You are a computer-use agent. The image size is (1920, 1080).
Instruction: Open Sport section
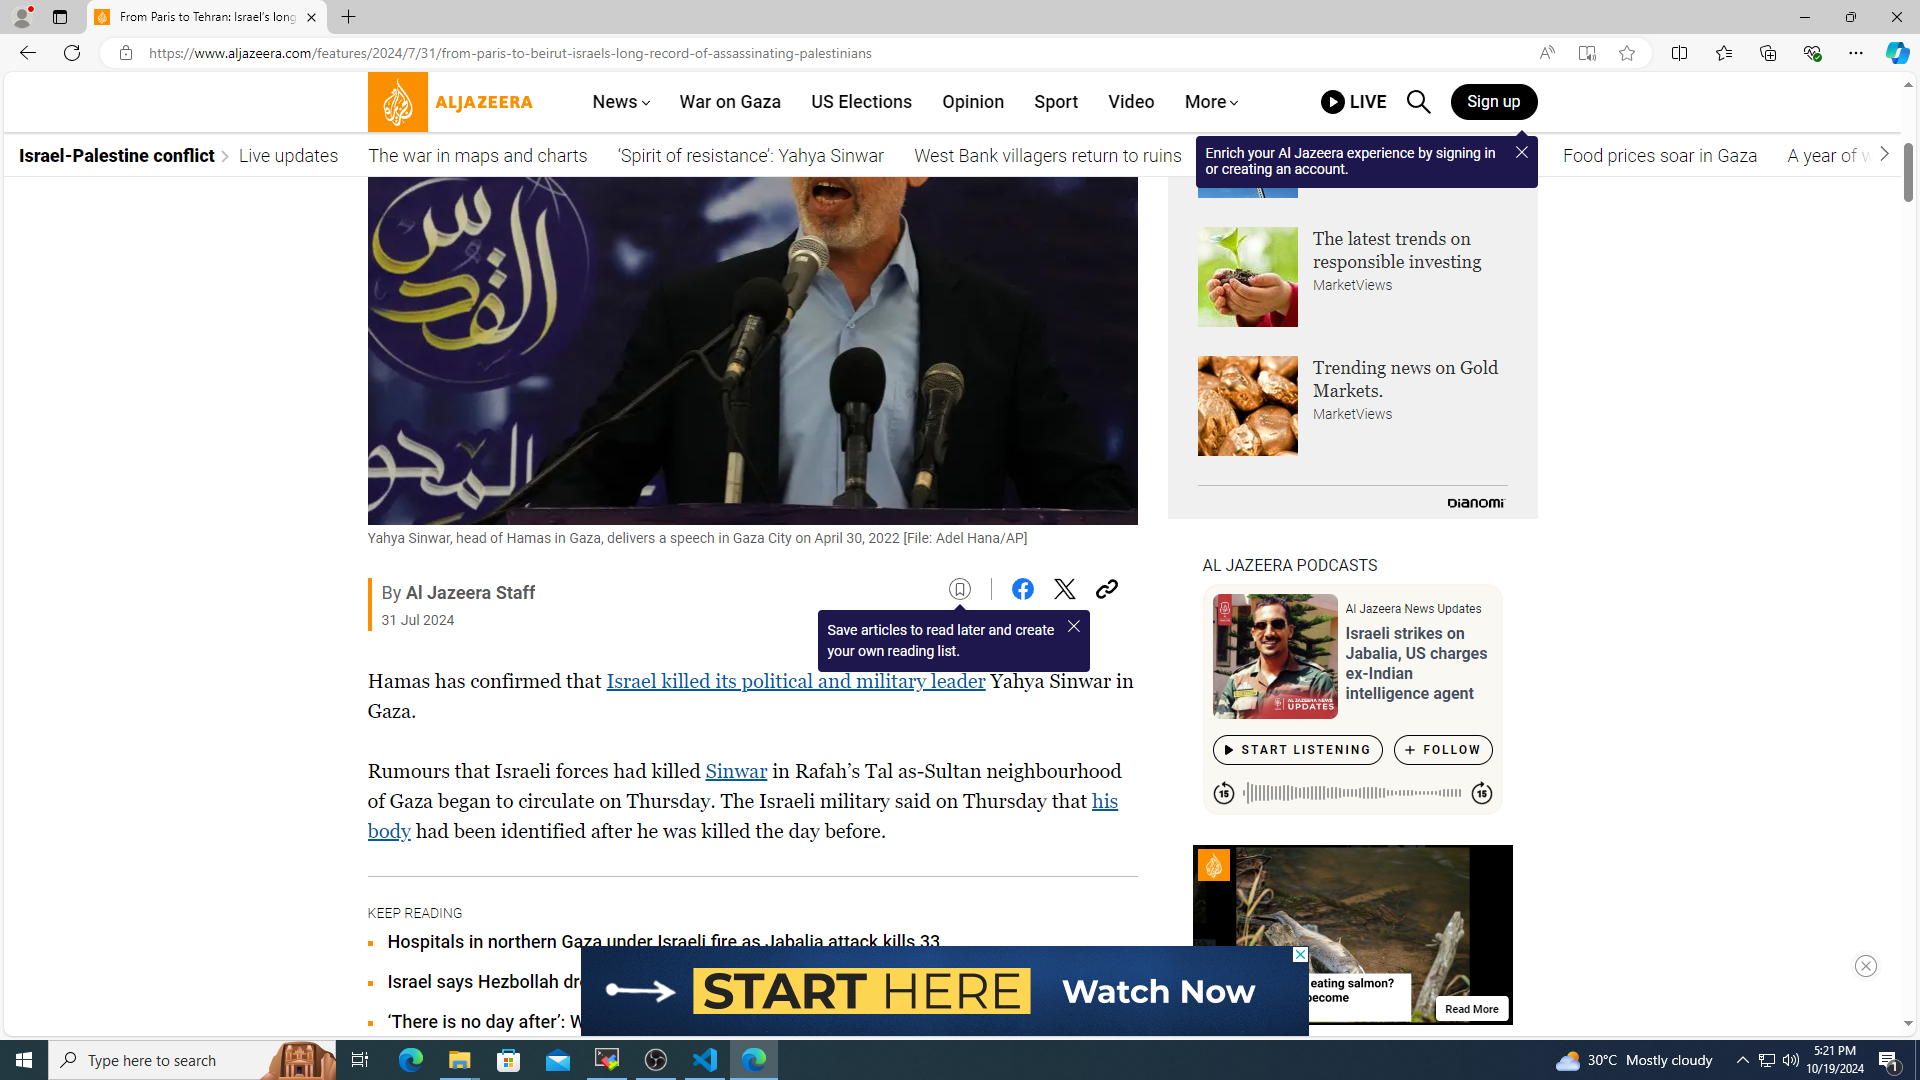tap(1056, 102)
